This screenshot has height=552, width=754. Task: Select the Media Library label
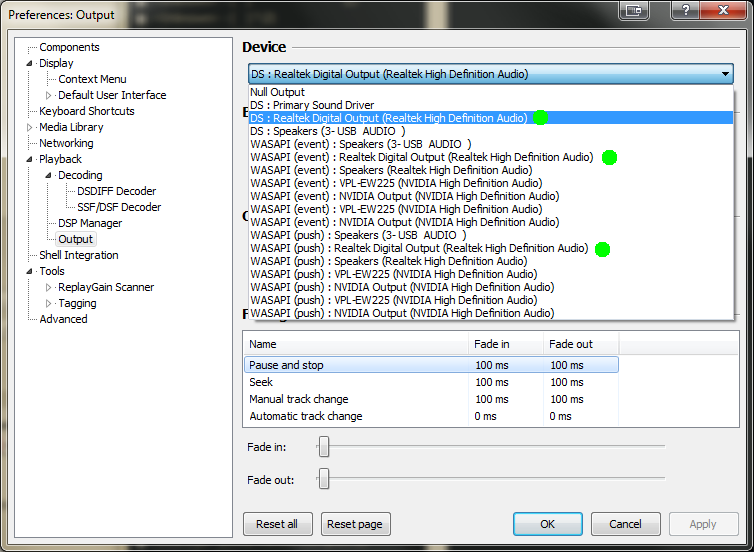(71, 127)
